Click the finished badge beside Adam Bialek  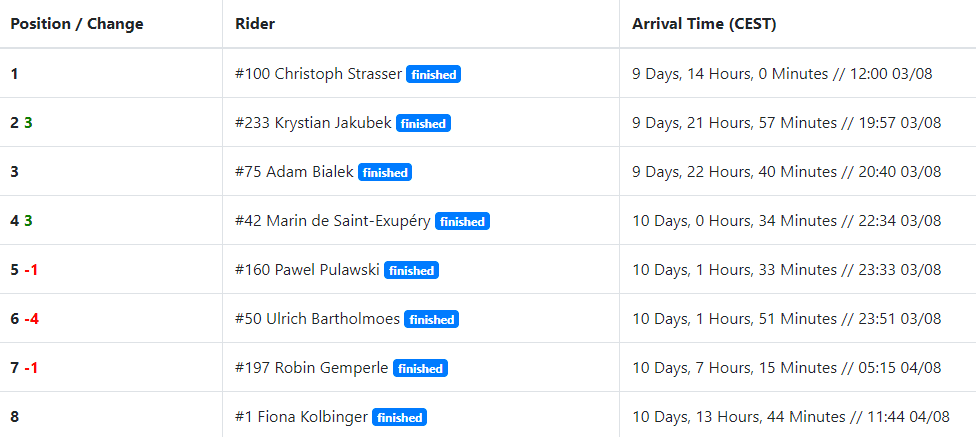[x=385, y=173]
